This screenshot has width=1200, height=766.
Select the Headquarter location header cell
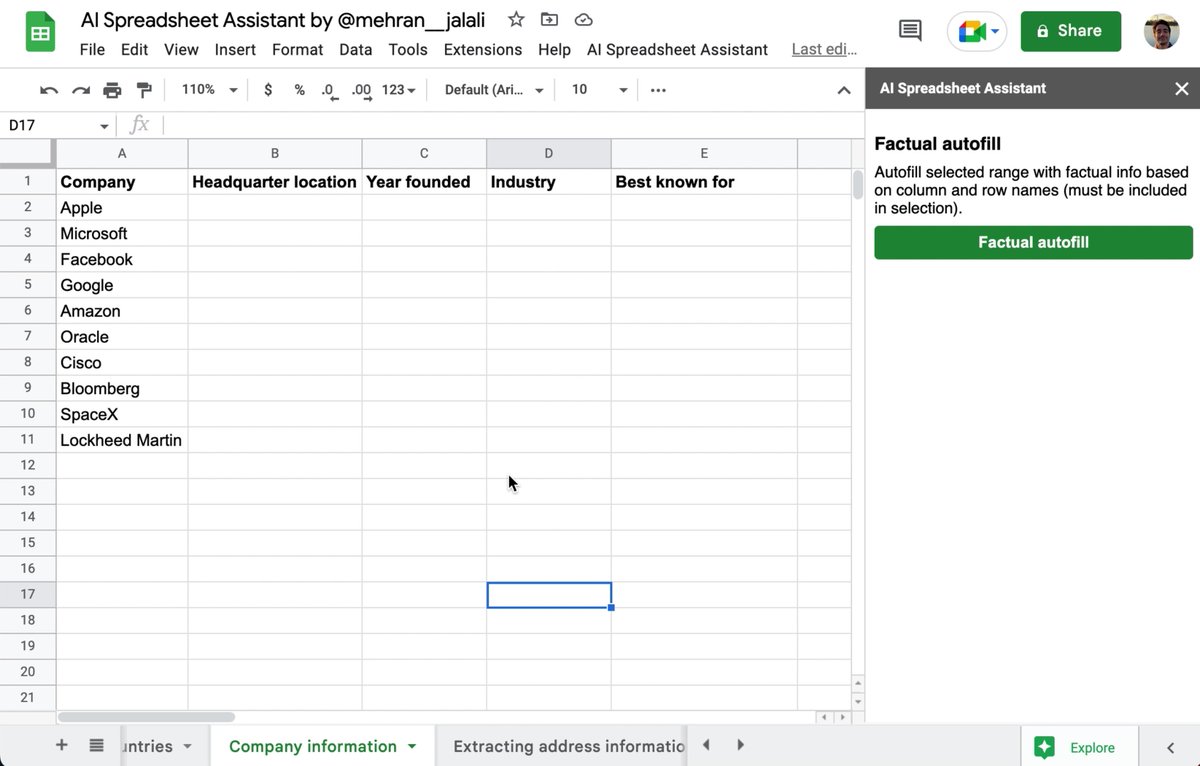pos(275,182)
